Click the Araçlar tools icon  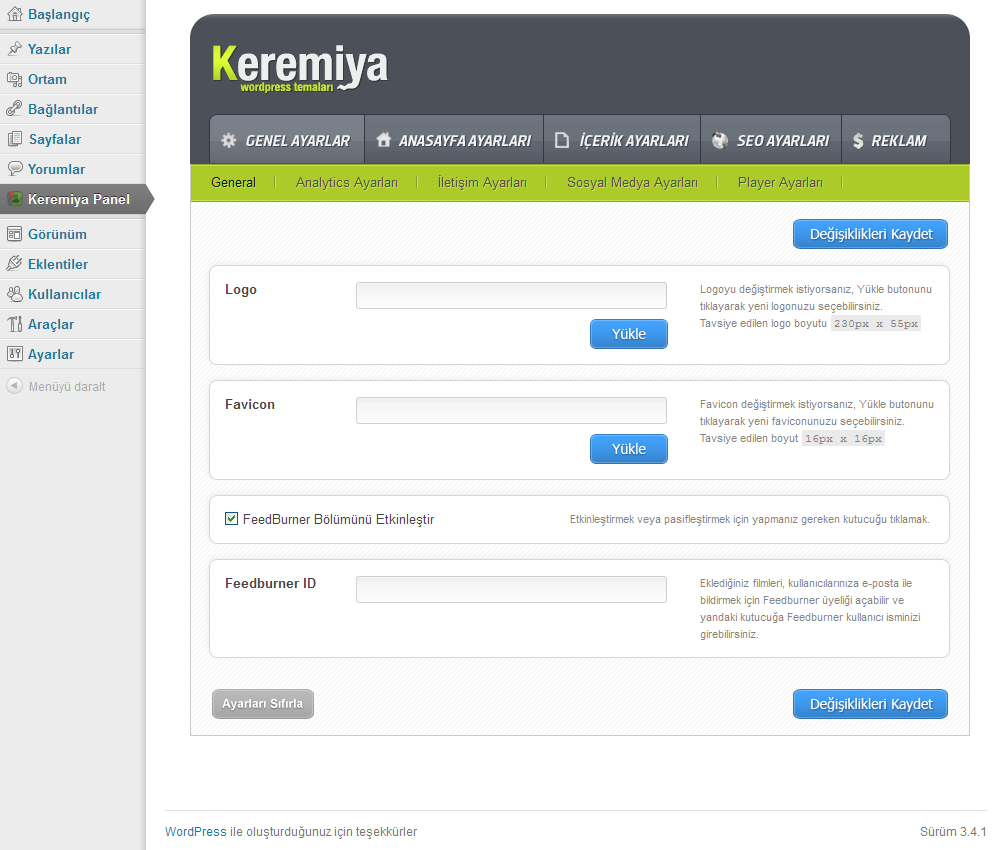click(x=14, y=324)
